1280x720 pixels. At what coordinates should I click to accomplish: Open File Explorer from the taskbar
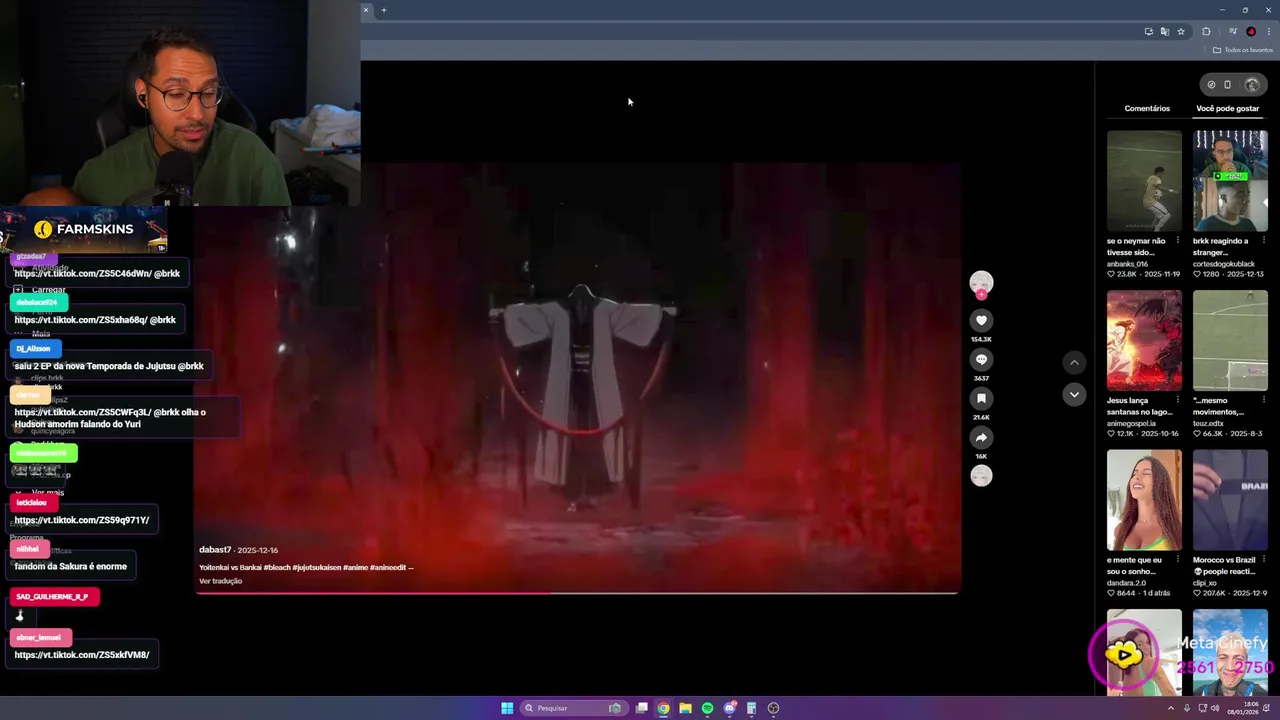coord(685,708)
